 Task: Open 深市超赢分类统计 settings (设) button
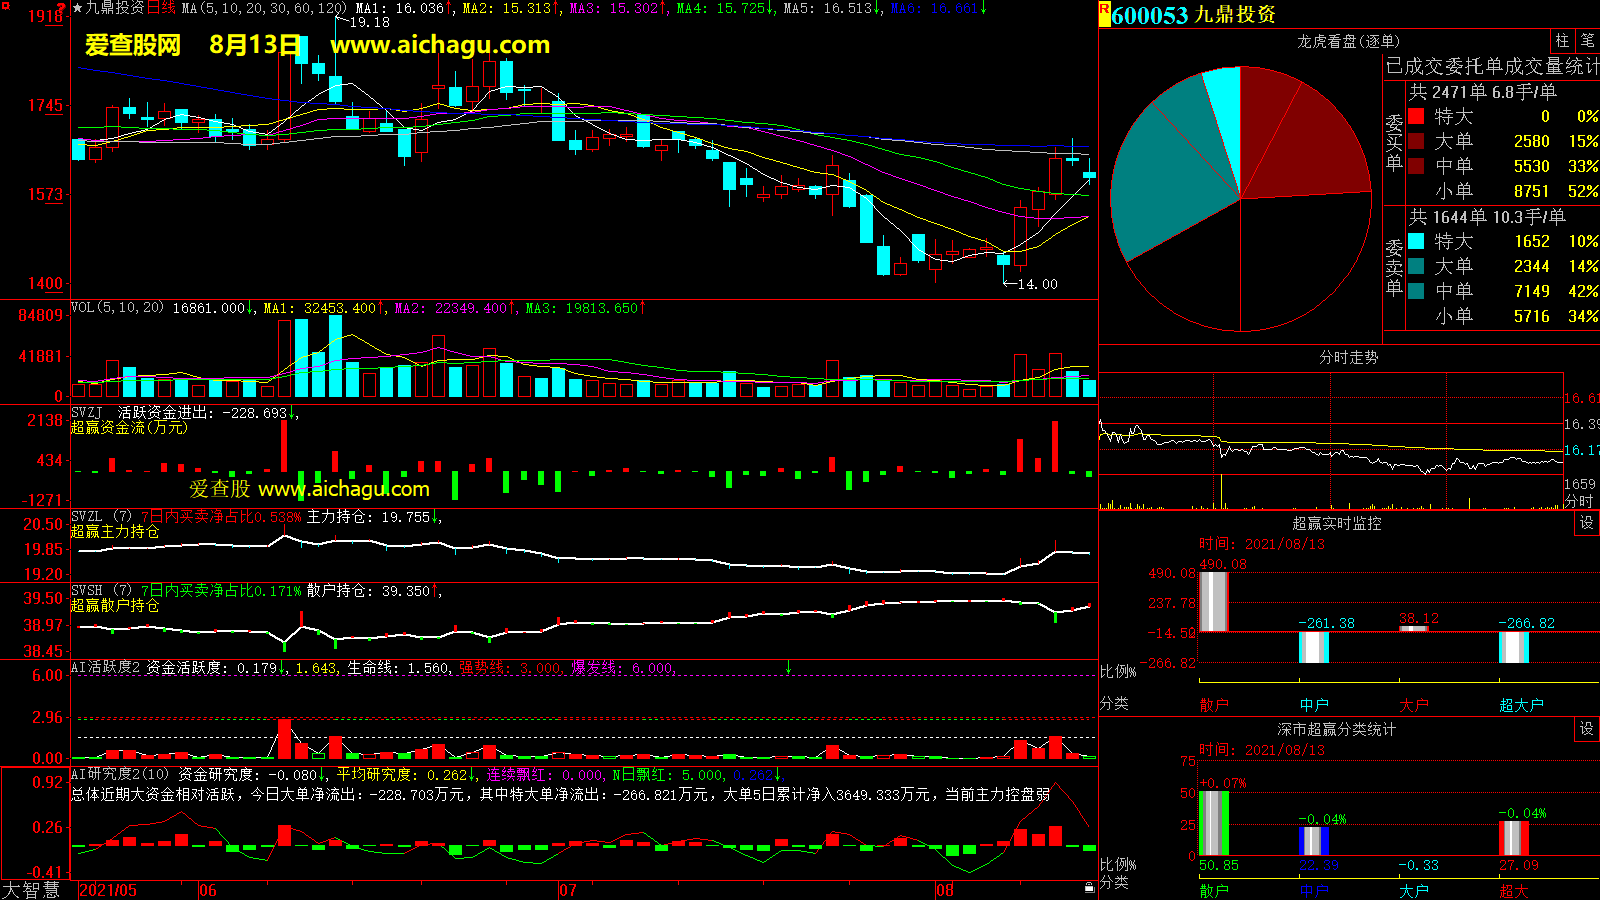click(x=1586, y=729)
